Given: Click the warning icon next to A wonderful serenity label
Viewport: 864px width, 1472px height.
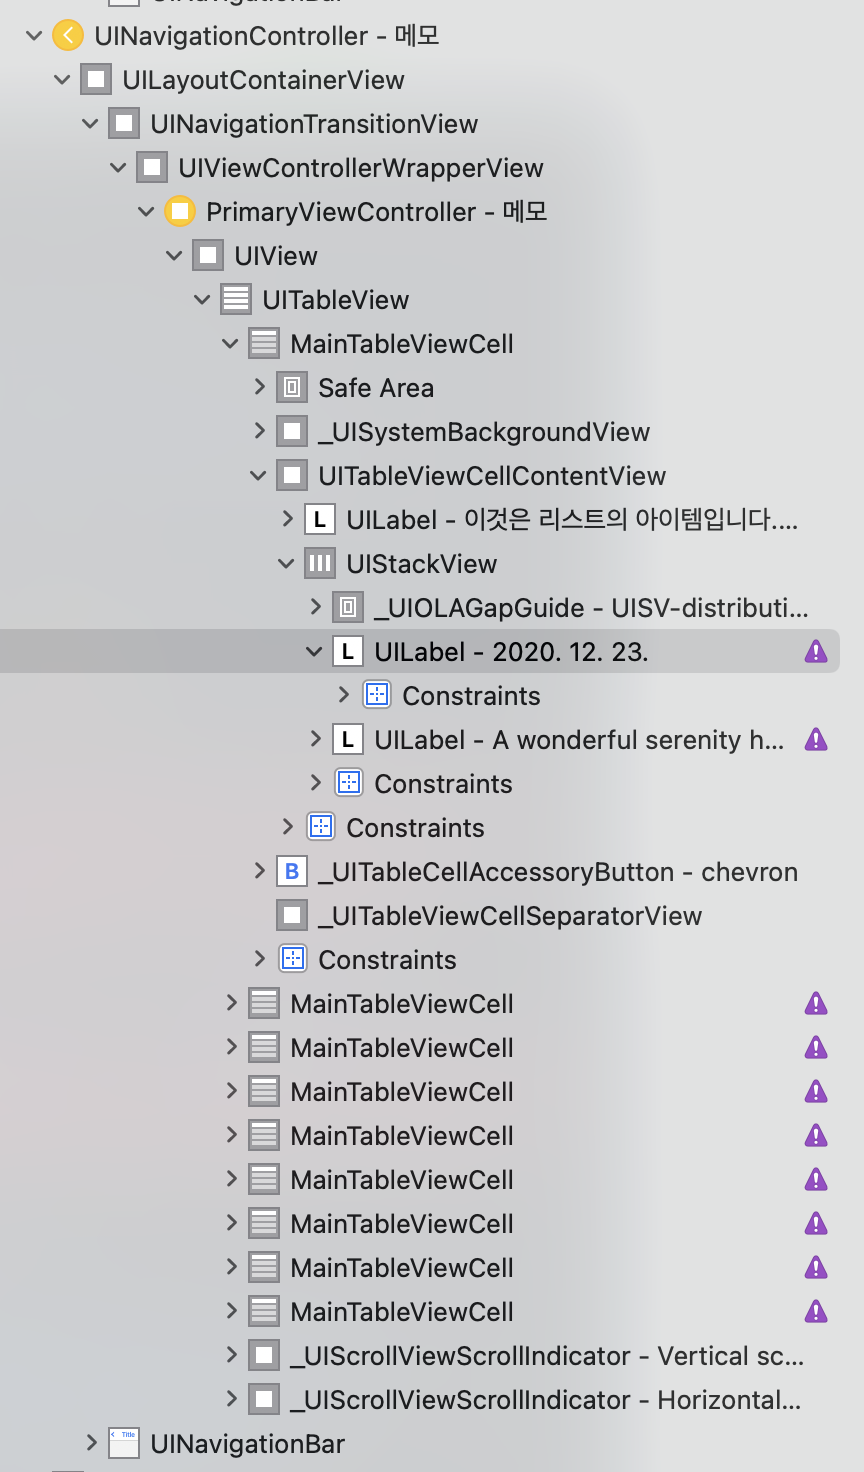Looking at the screenshot, I should coord(816,740).
